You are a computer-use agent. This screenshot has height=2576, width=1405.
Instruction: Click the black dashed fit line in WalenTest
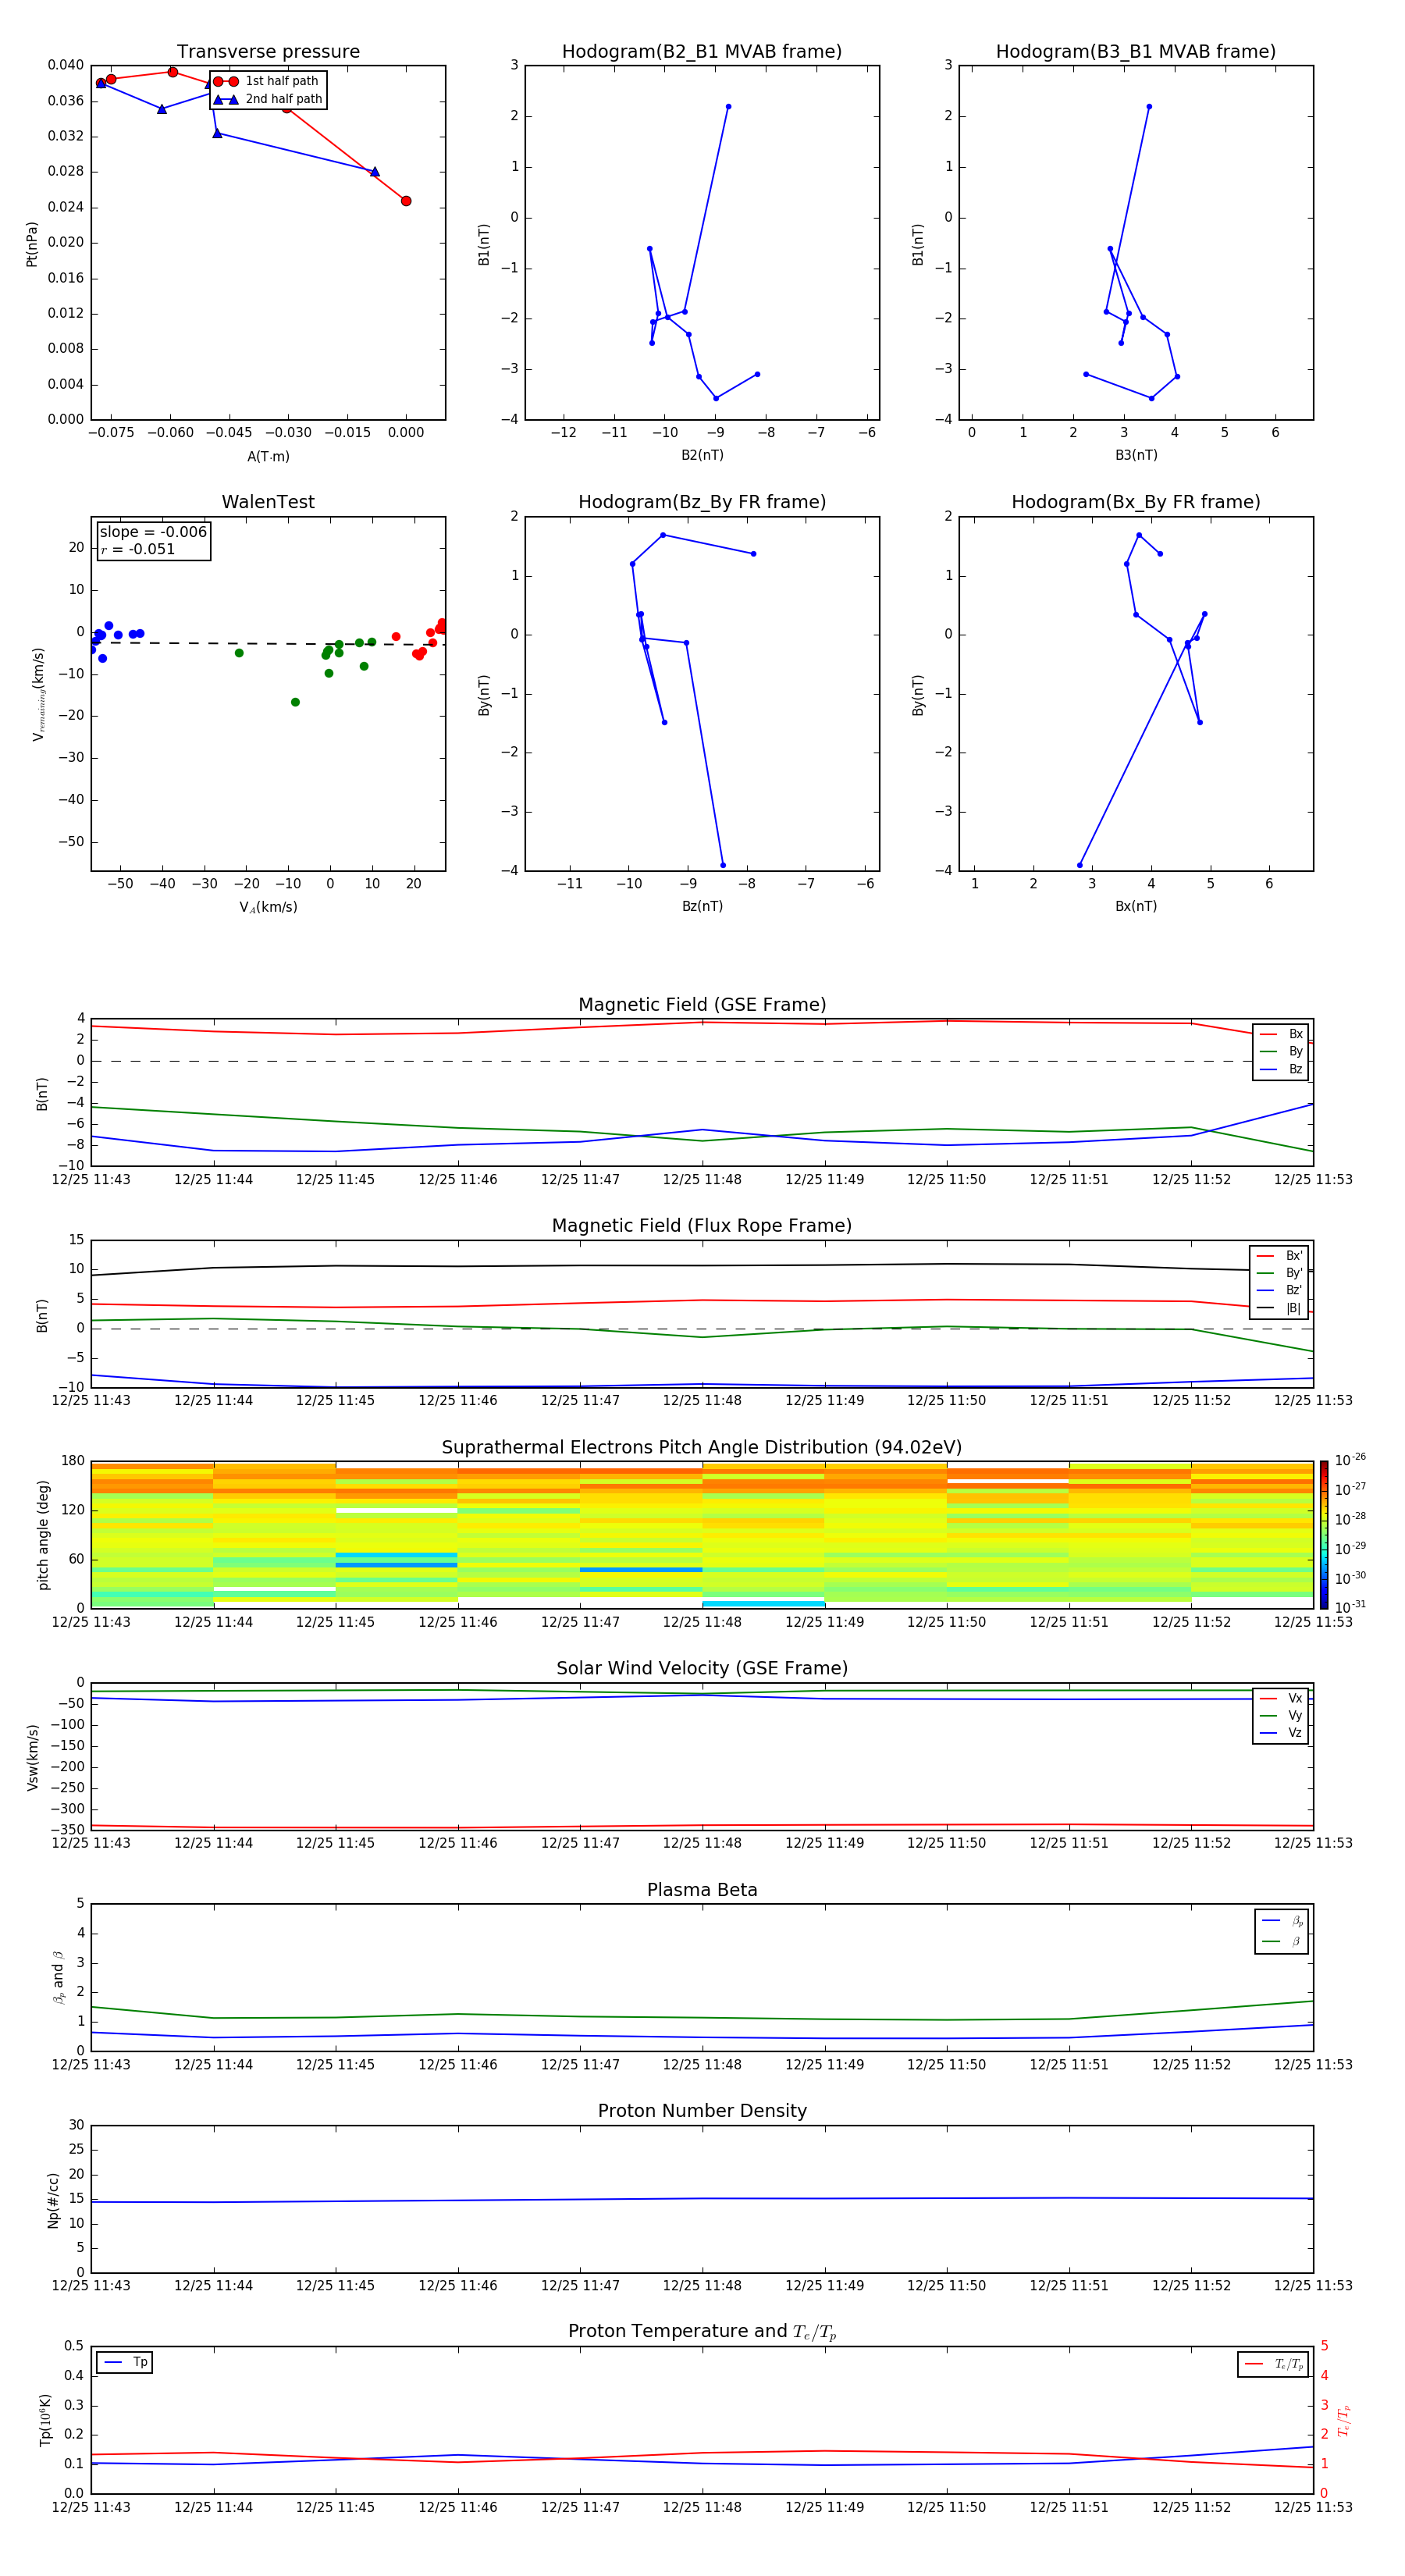click(268, 643)
